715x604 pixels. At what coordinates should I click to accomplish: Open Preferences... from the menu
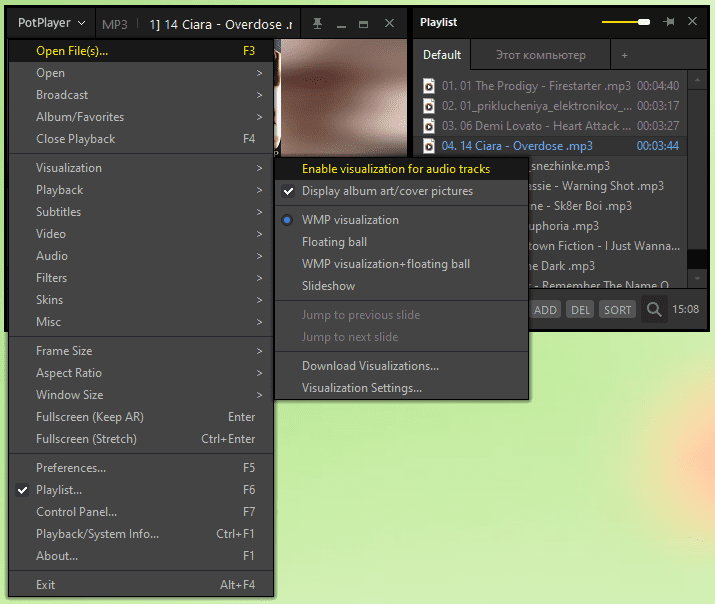(141, 468)
